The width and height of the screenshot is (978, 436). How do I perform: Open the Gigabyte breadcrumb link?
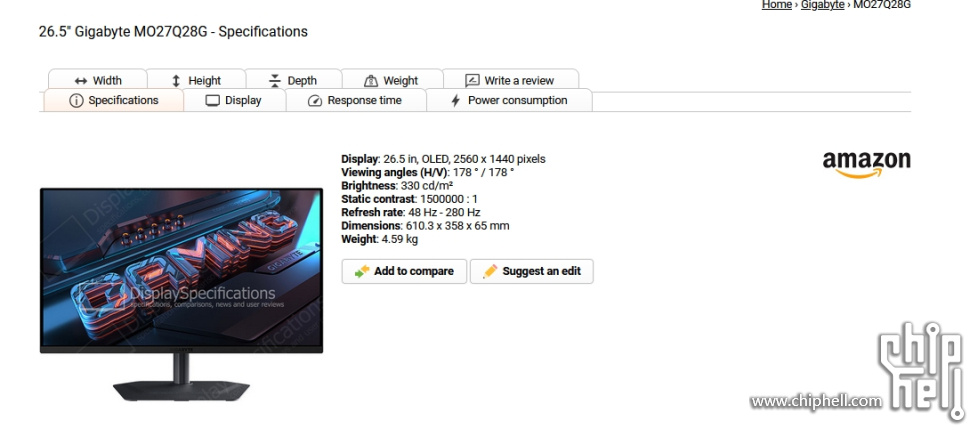coord(823,5)
